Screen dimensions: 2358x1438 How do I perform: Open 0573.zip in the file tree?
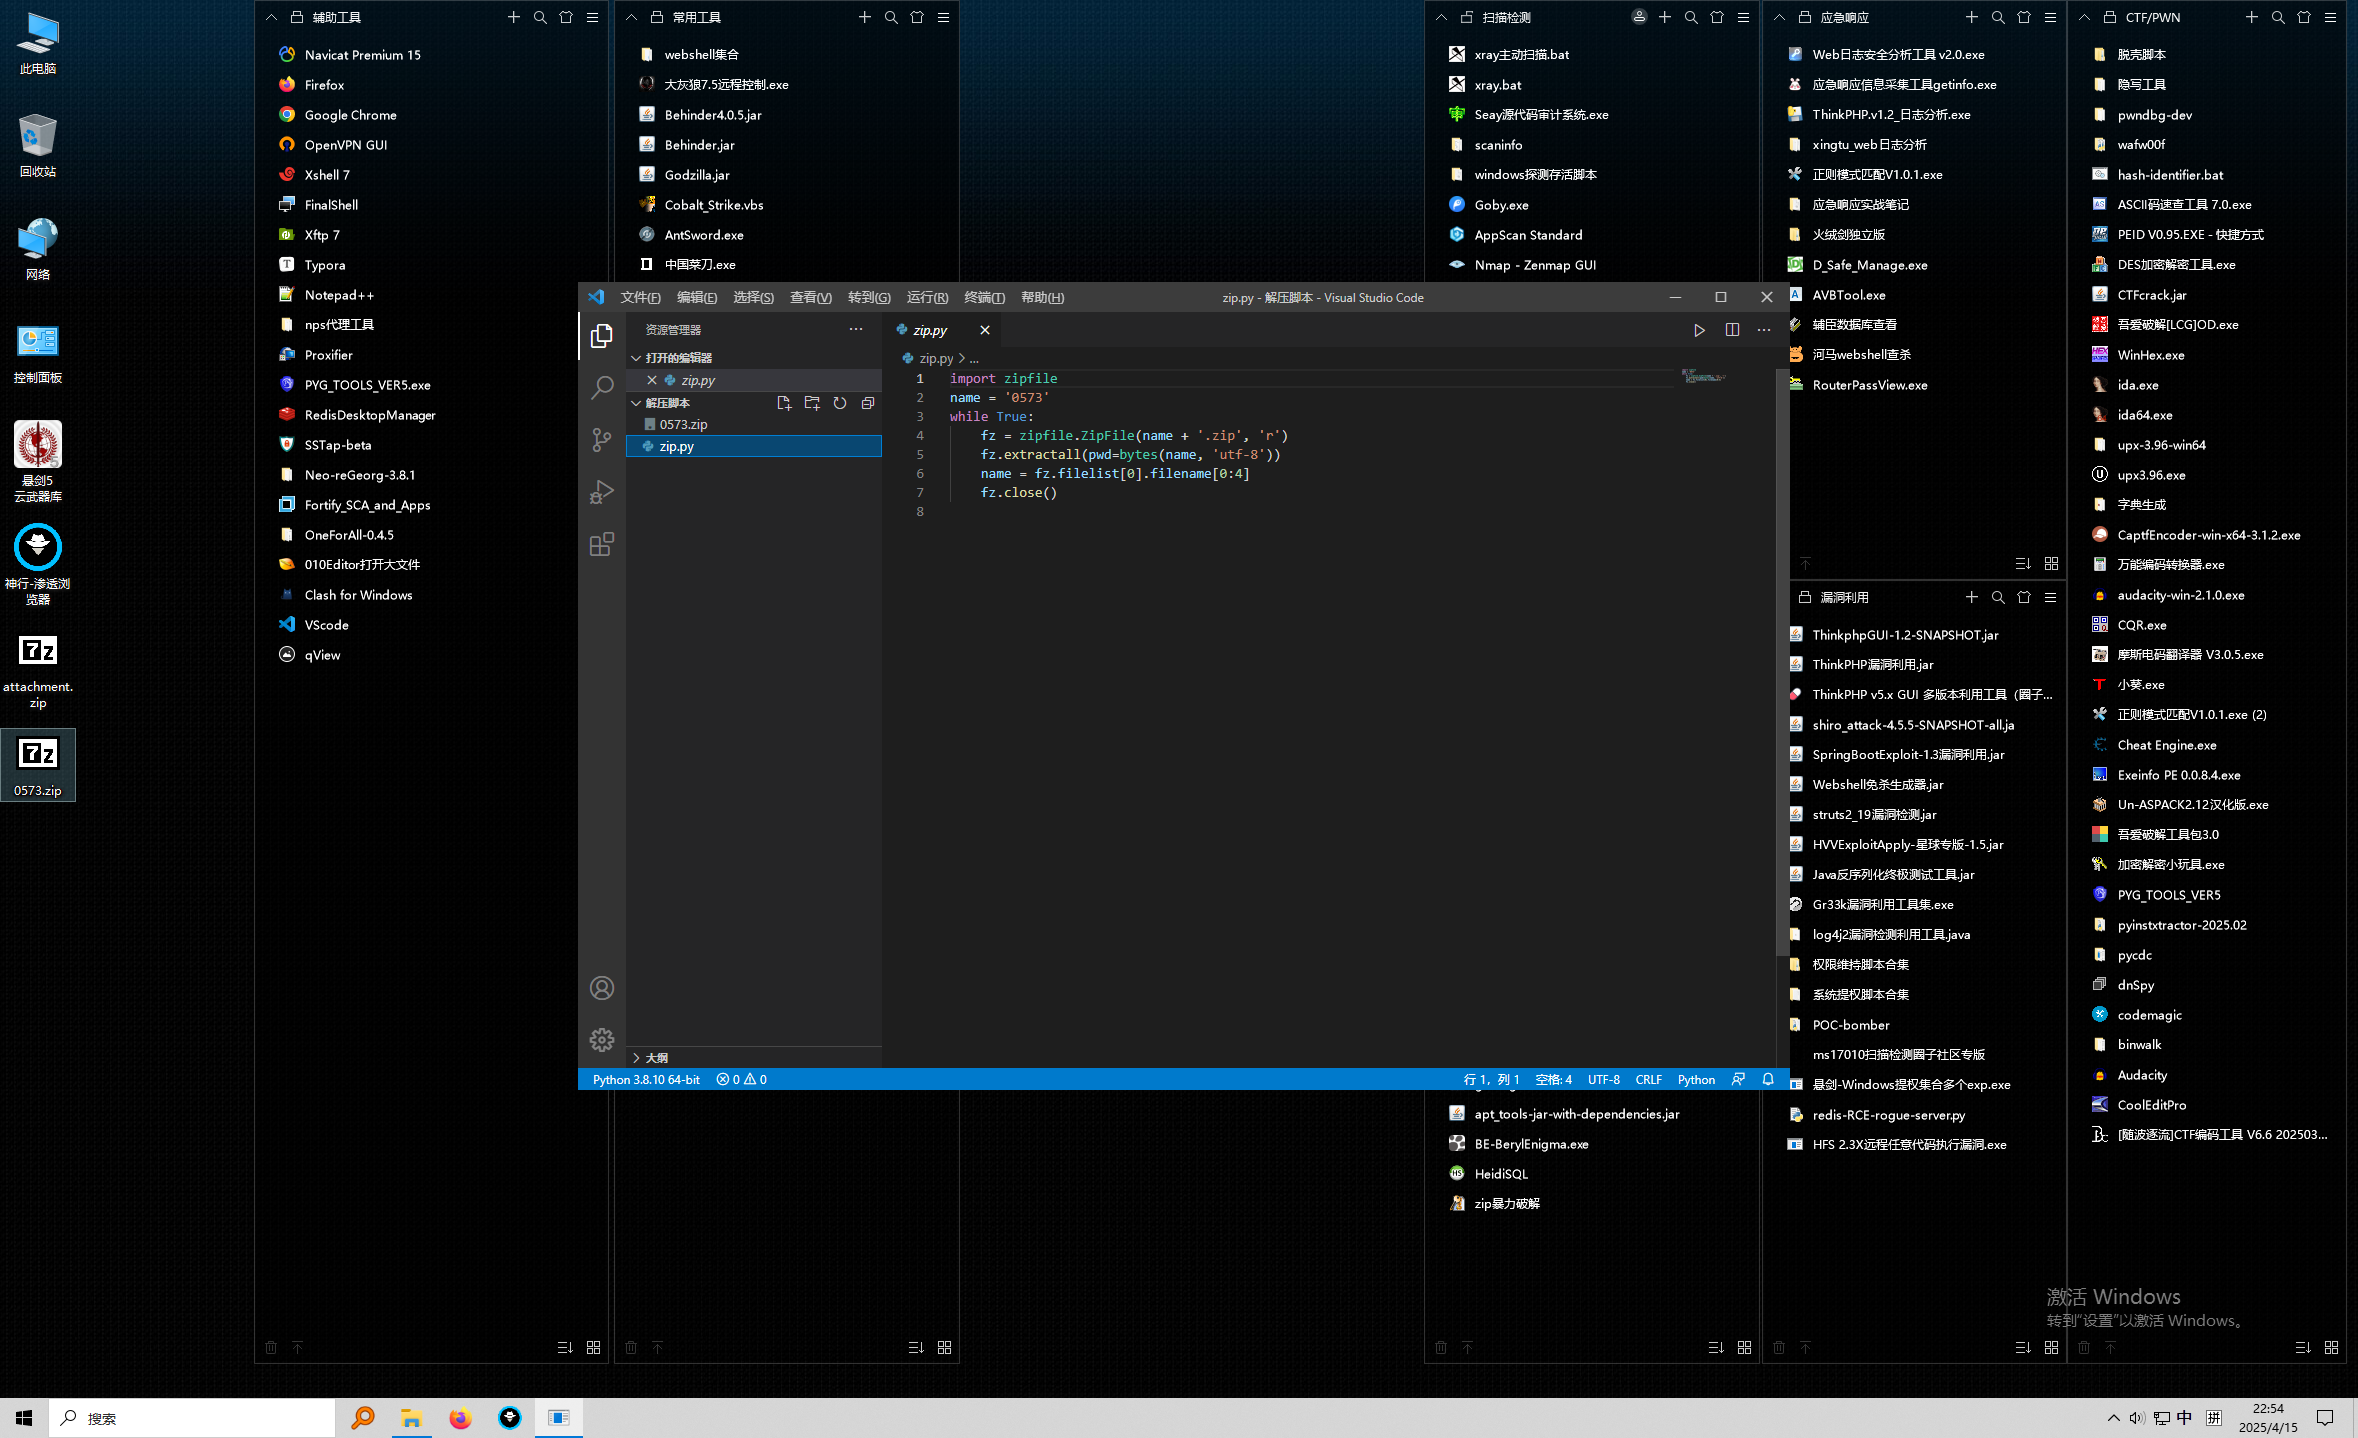tap(683, 425)
